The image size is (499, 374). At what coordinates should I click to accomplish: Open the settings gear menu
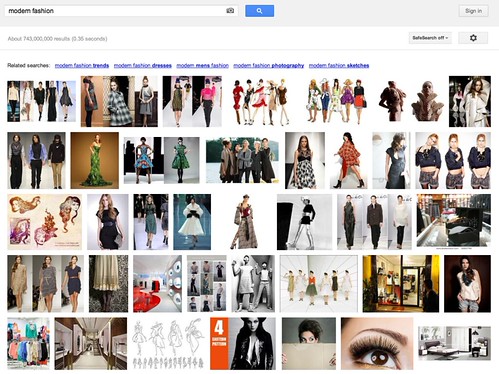click(473, 38)
